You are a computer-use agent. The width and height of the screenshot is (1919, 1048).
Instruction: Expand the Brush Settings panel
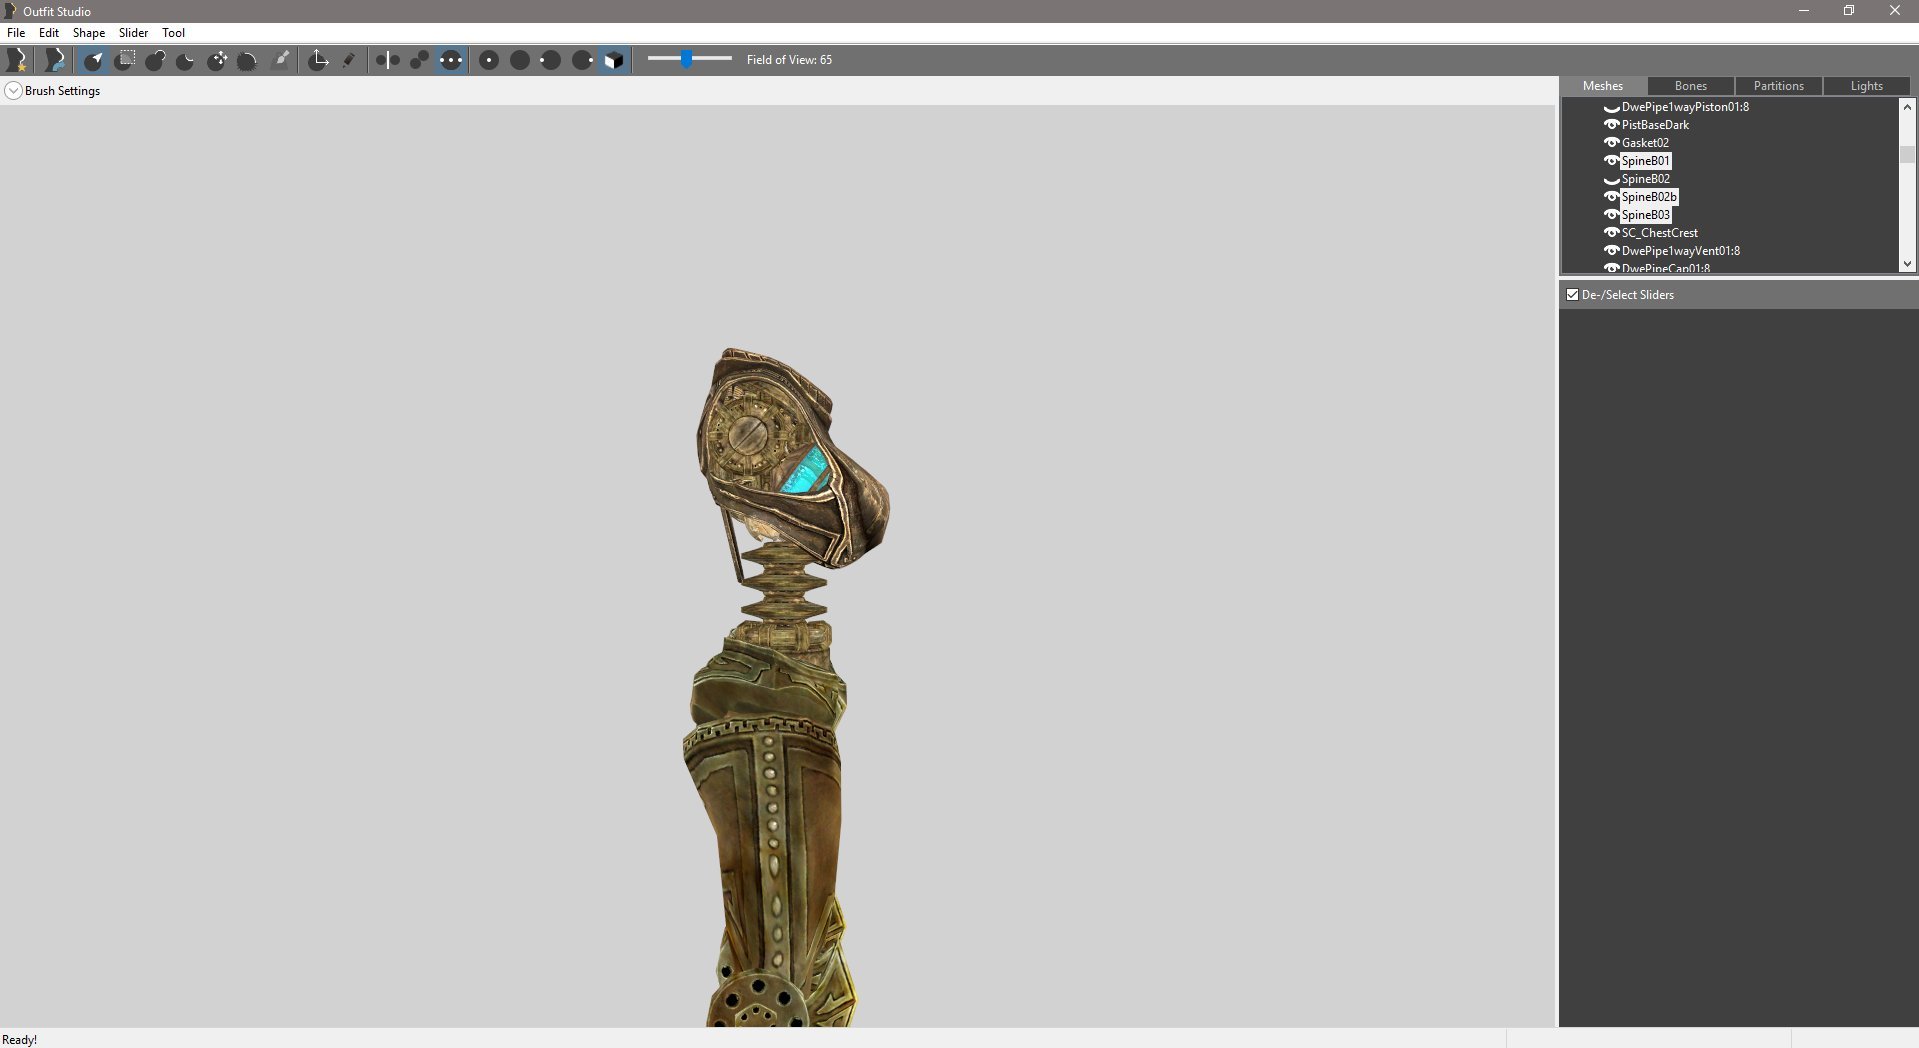(13, 91)
